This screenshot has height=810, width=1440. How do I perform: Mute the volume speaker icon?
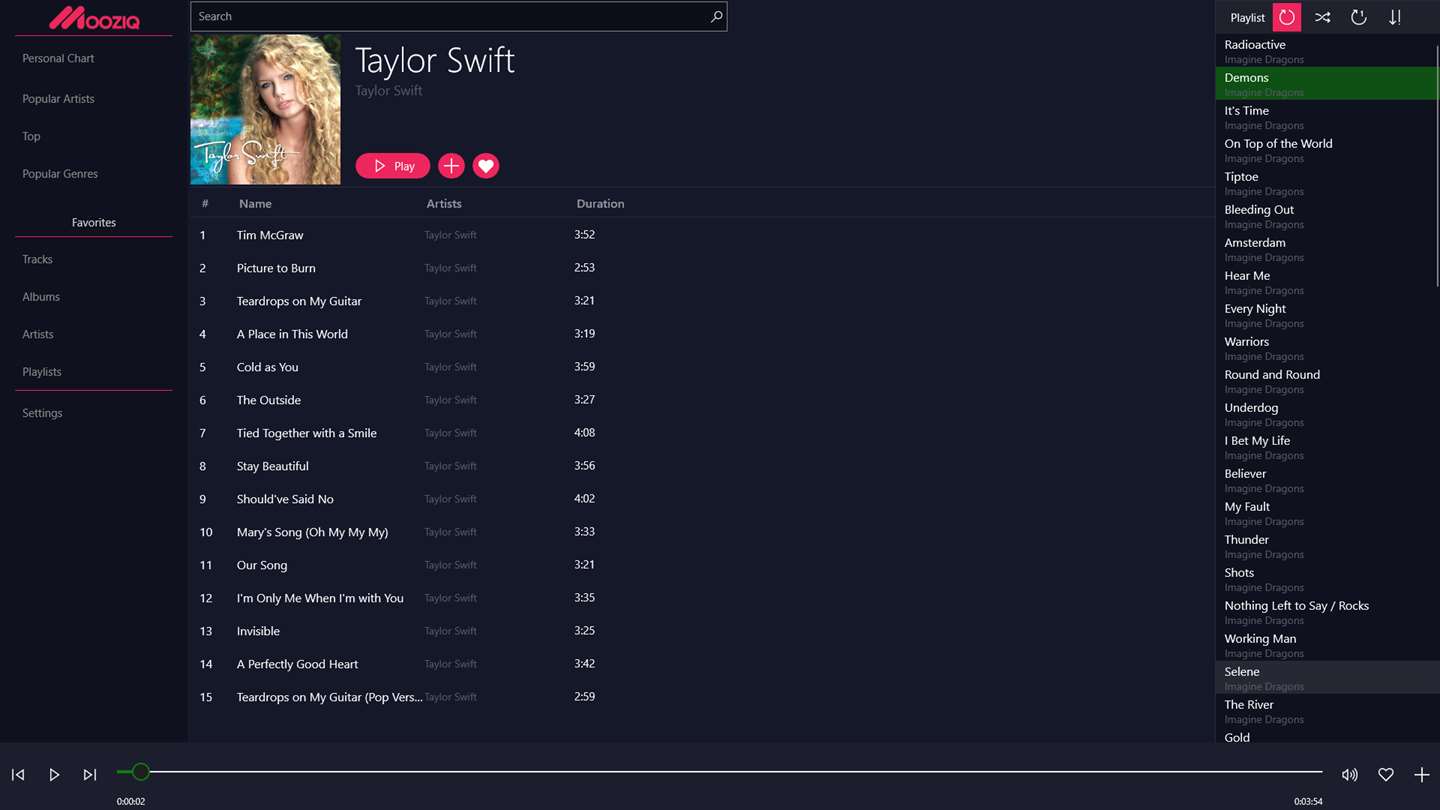[x=1350, y=774]
